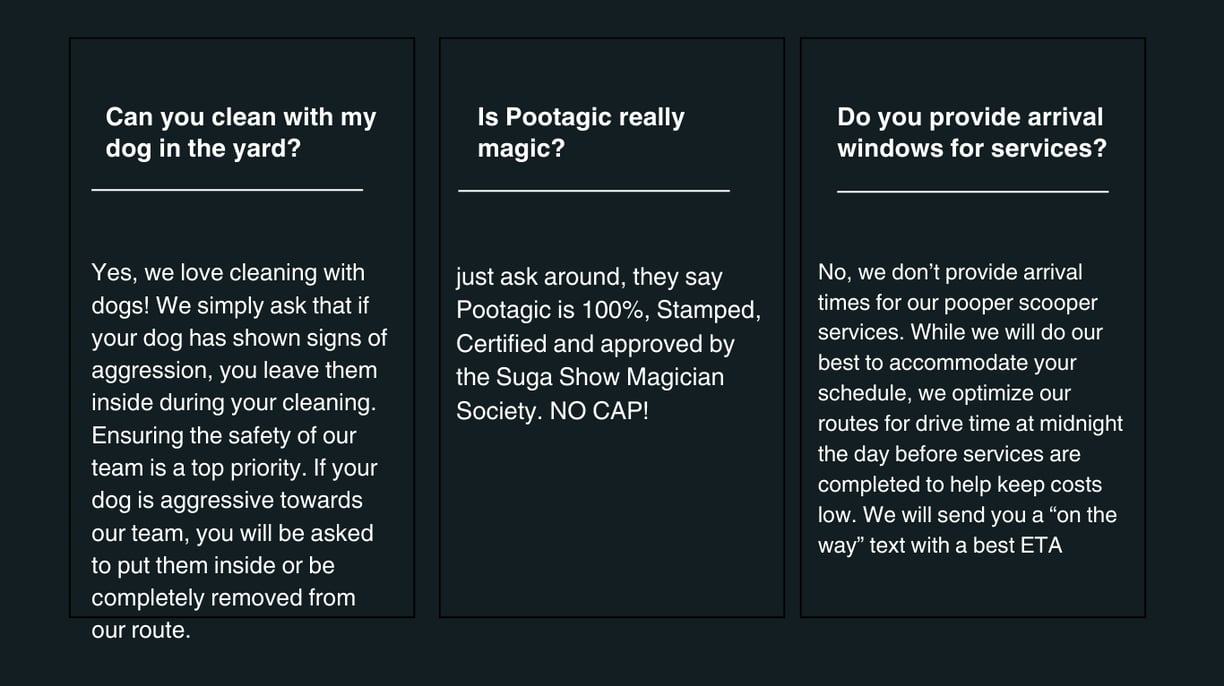Click the "completely removed from" text line
The width and height of the screenshot is (1224, 686).
click(223, 598)
